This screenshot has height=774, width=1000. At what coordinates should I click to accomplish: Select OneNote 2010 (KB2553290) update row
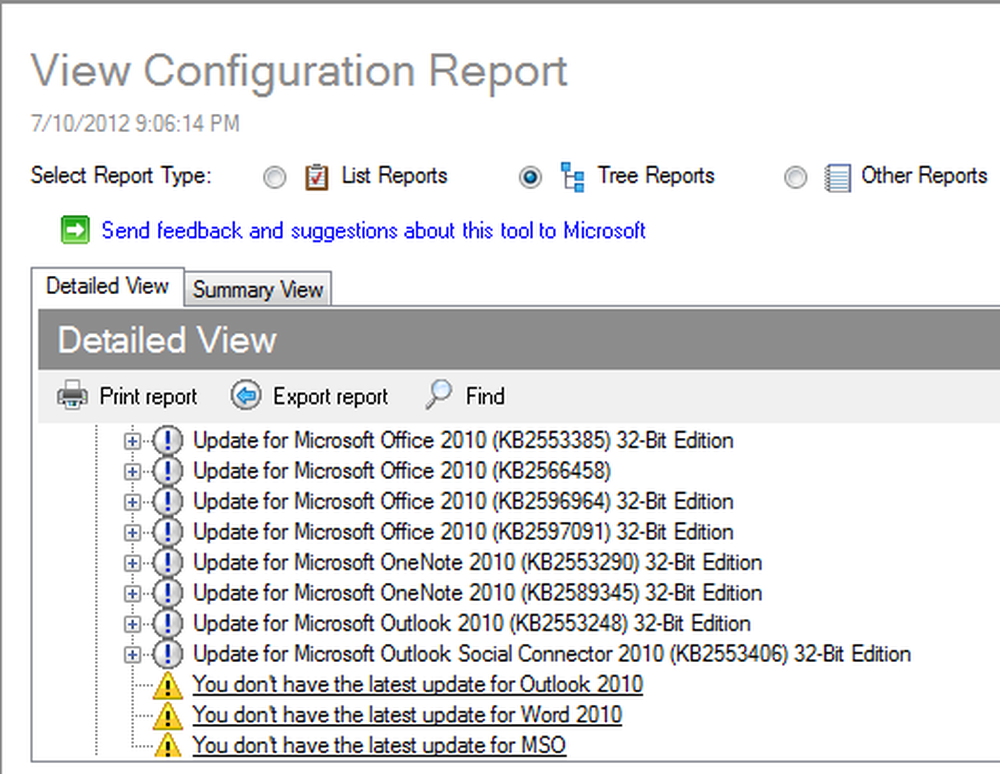tap(478, 562)
